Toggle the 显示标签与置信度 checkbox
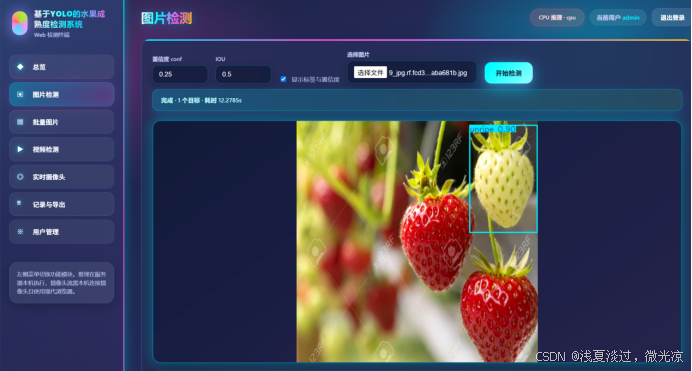 [283, 79]
